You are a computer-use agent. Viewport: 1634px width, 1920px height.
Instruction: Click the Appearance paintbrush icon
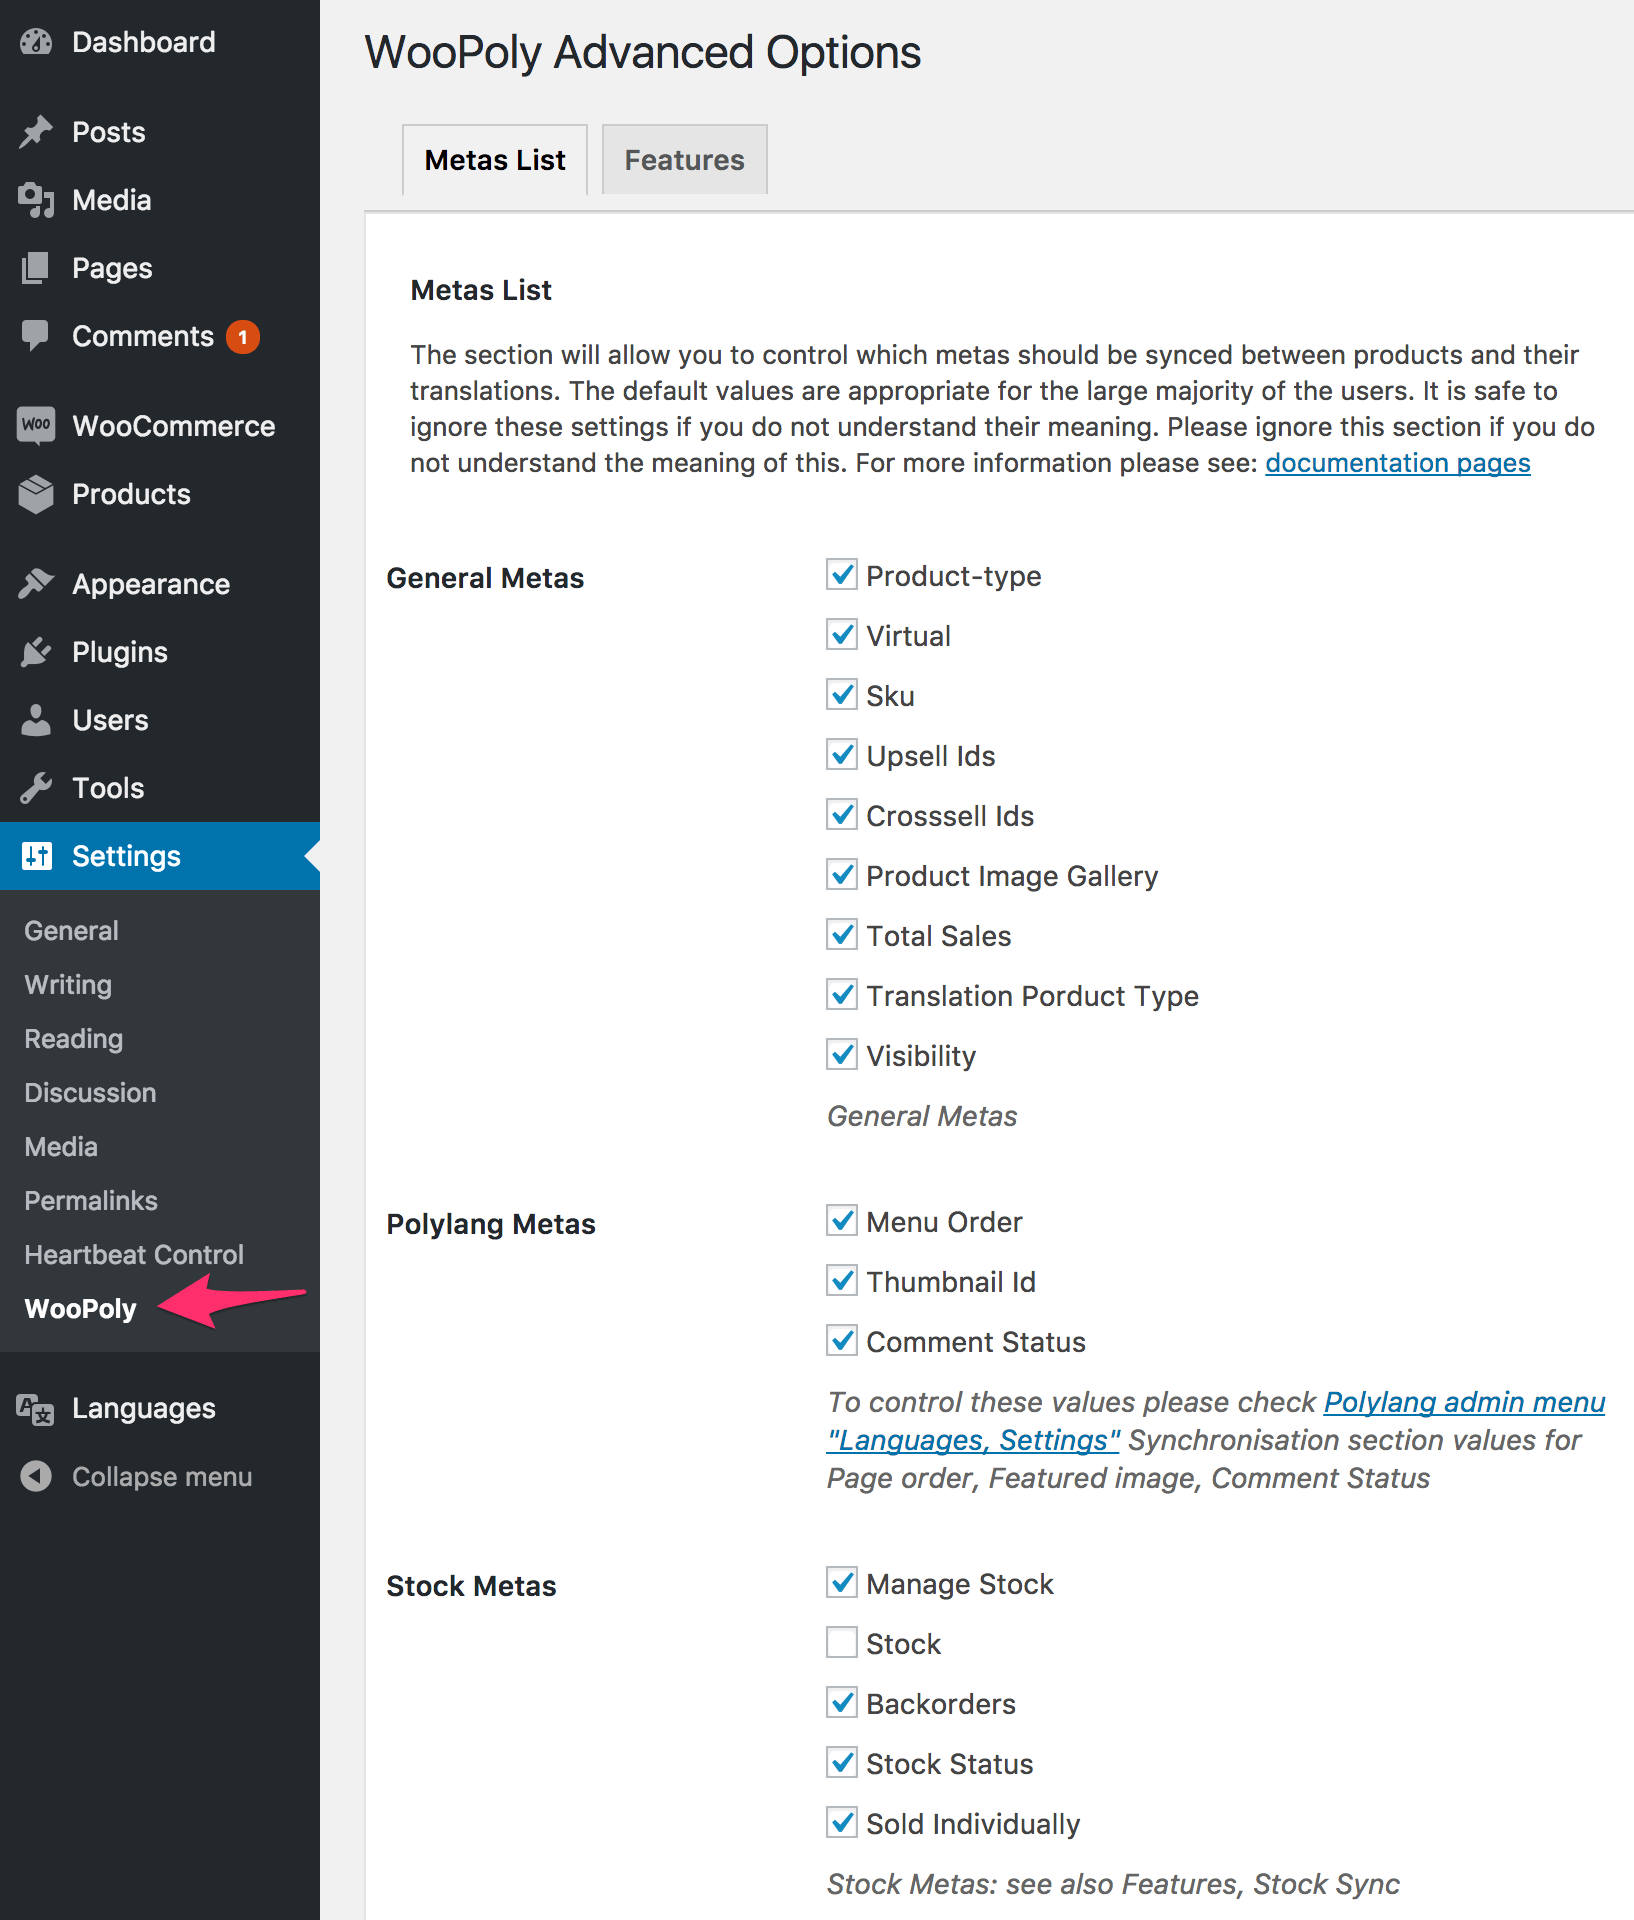(36, 583)
